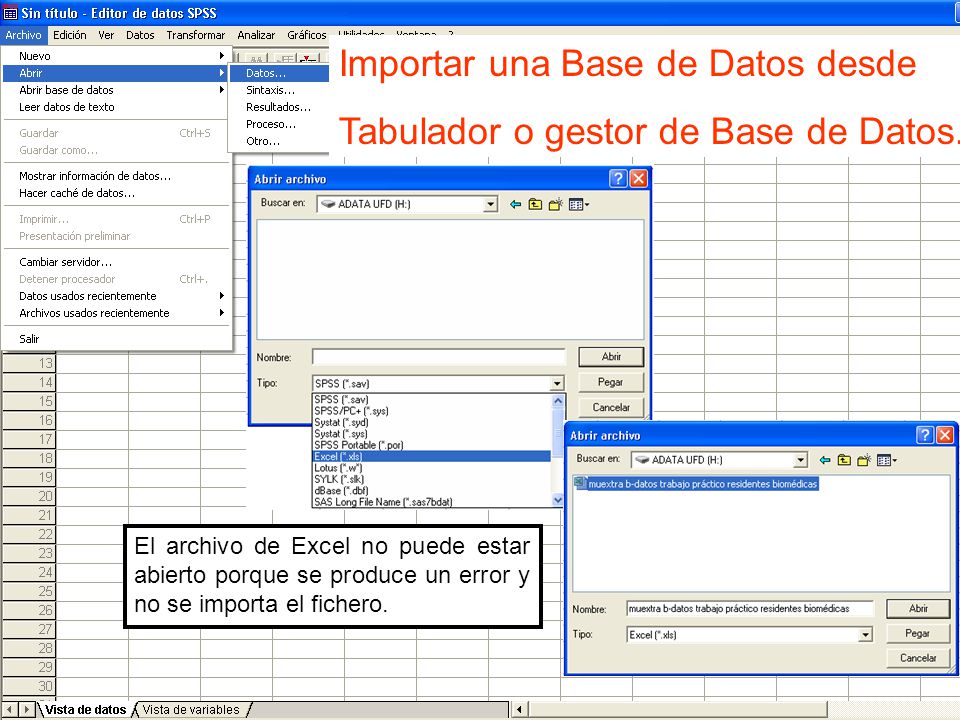Select Otro... in Abrir submenu
Screen dimensions: 960x720
tap(279, 141)
